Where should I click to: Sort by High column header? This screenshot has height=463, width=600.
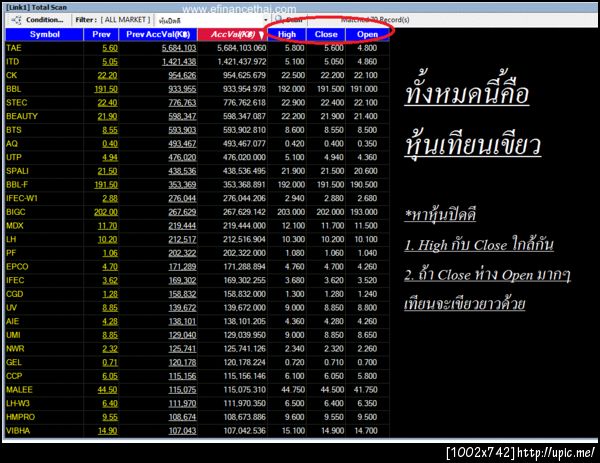click(287, 34)
